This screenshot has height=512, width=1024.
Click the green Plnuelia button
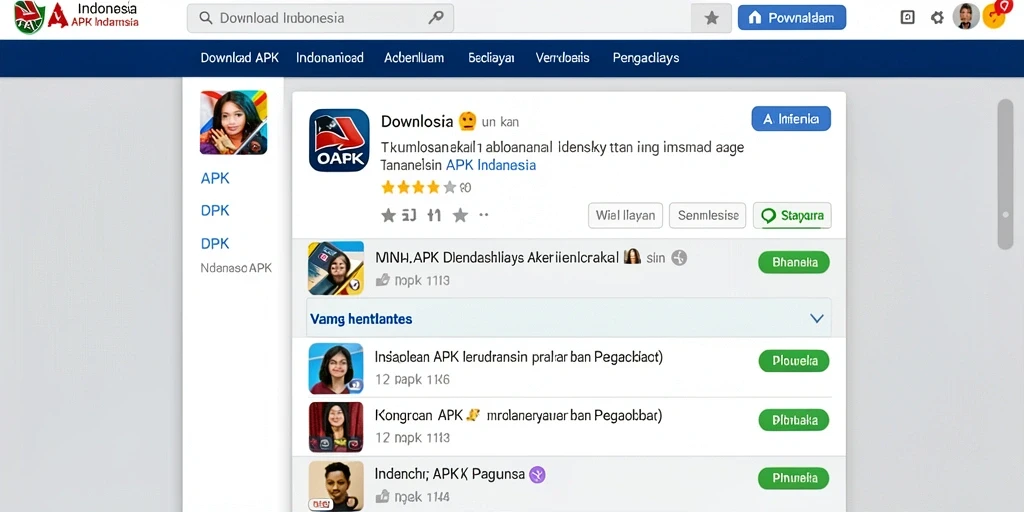tap(793, 478)
